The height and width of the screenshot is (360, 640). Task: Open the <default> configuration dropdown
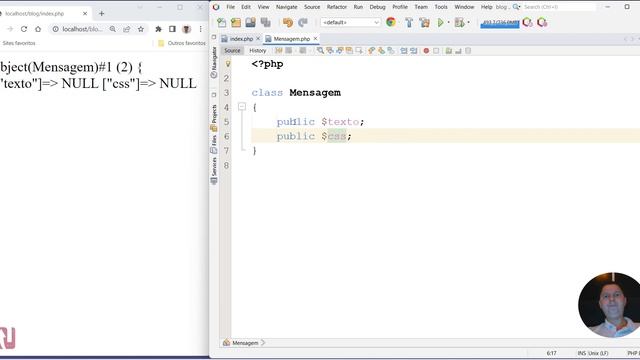[351, 22]
